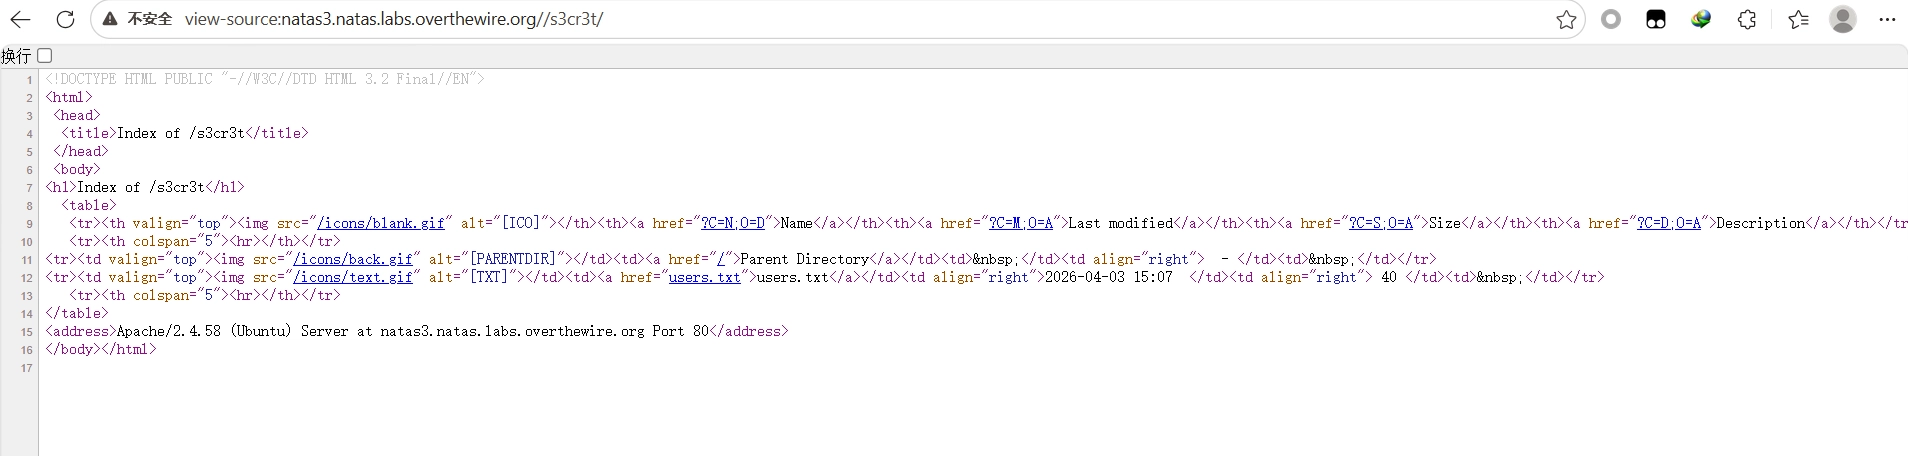Follow the /icons/text.gif source link
This screenshot has width=1908, height=456.
coord(352,277)
